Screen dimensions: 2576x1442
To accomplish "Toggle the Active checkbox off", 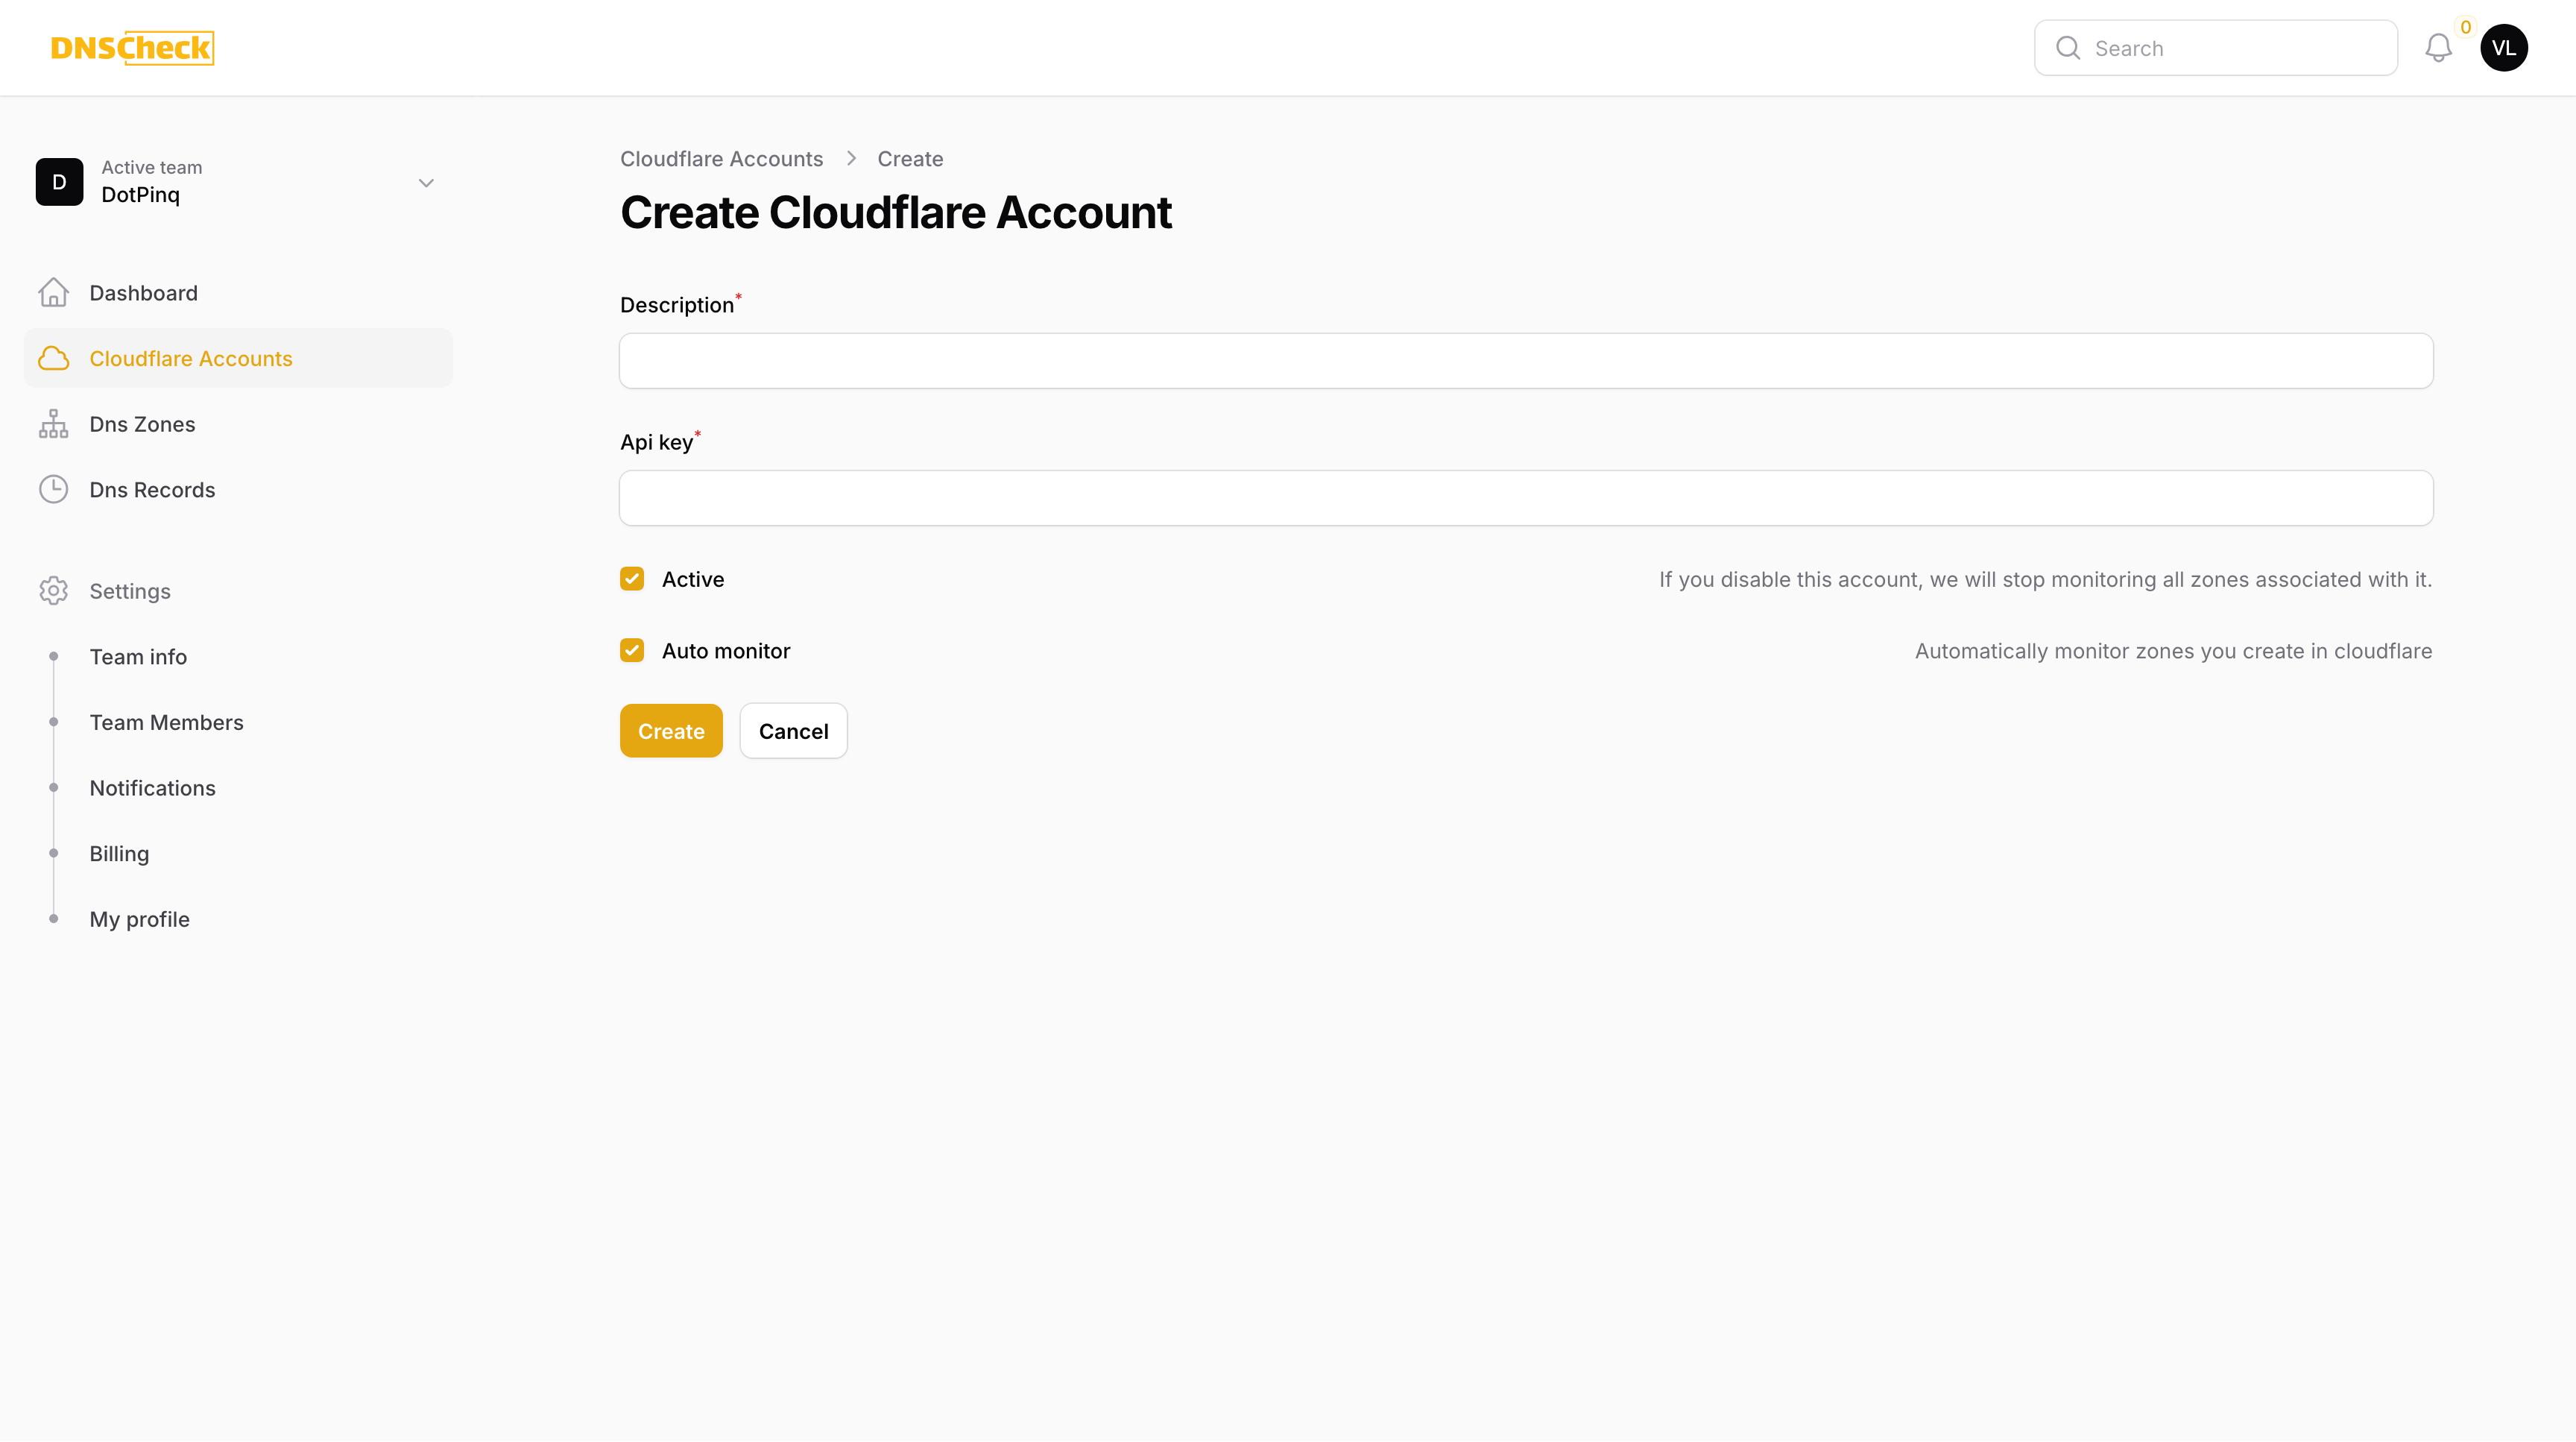I will (634, 579).
